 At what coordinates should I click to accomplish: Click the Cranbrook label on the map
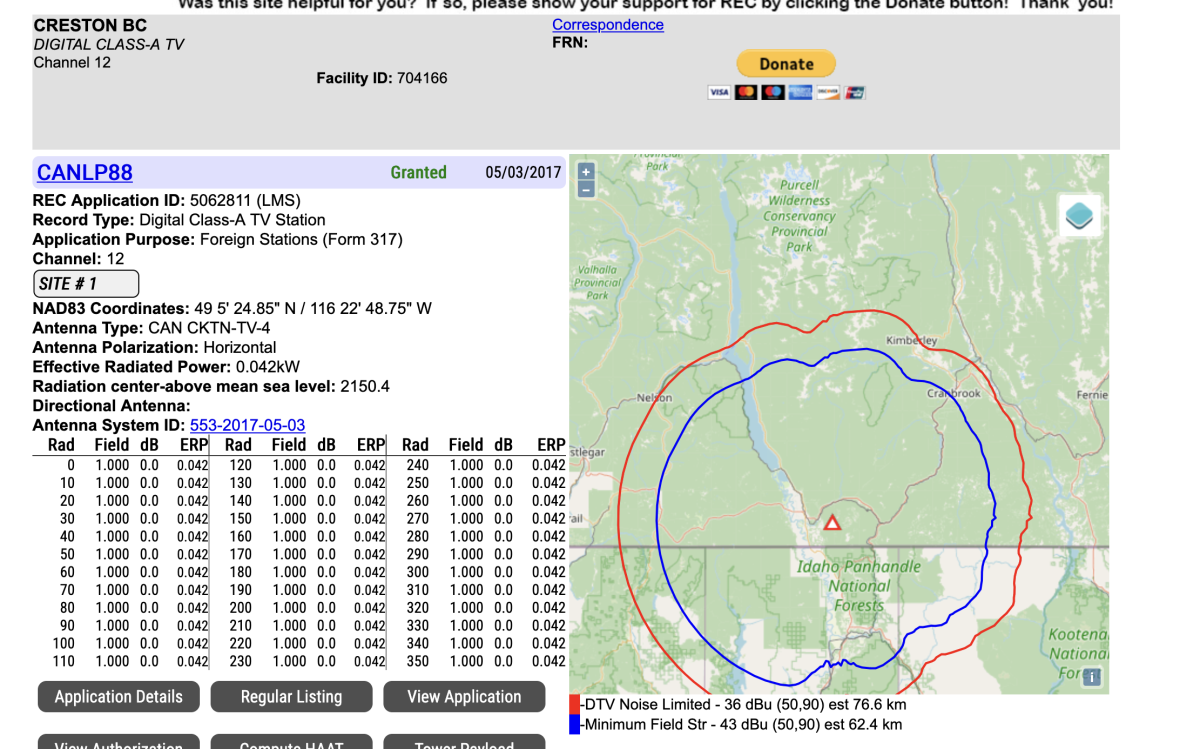coord(953,393)
